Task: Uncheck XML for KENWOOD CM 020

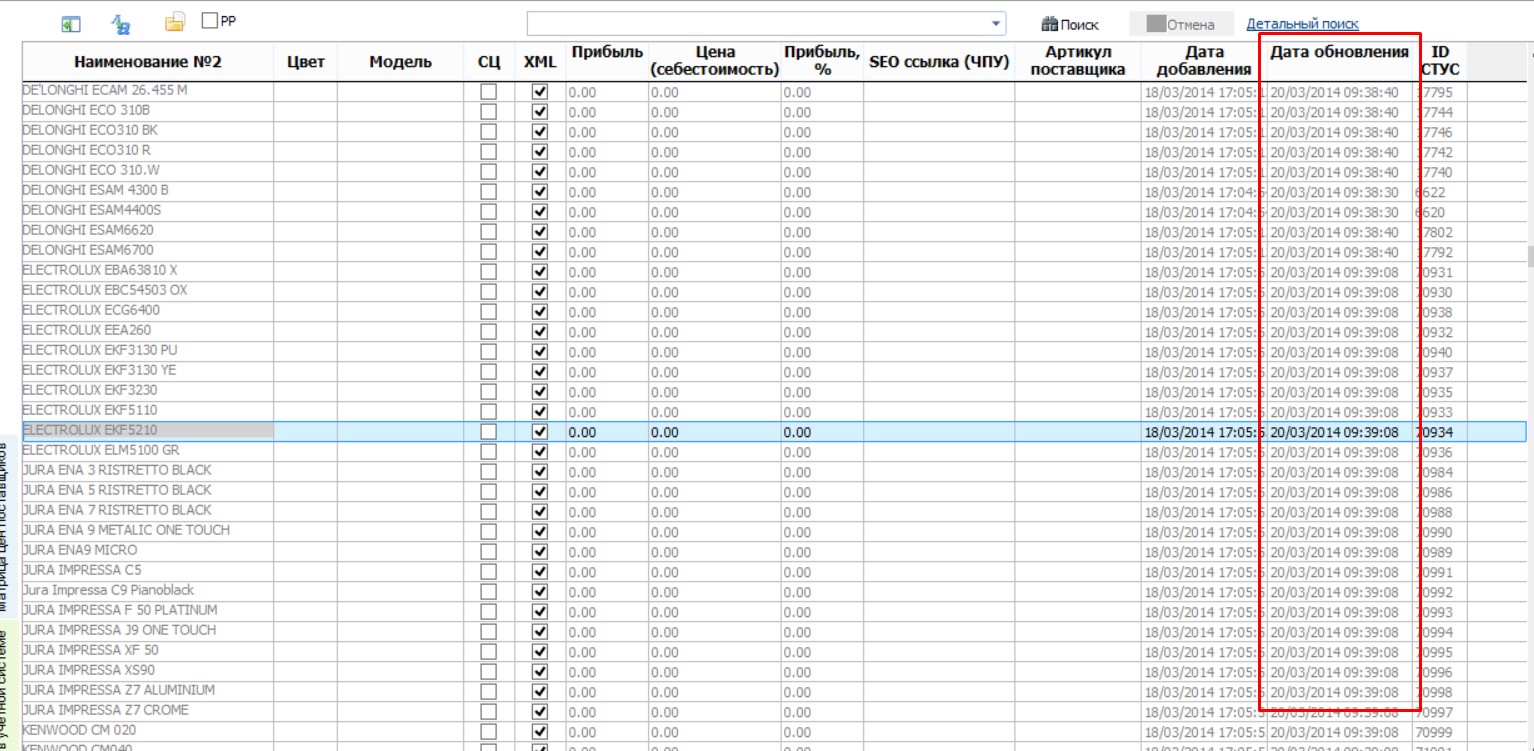Action: point(540,732)
